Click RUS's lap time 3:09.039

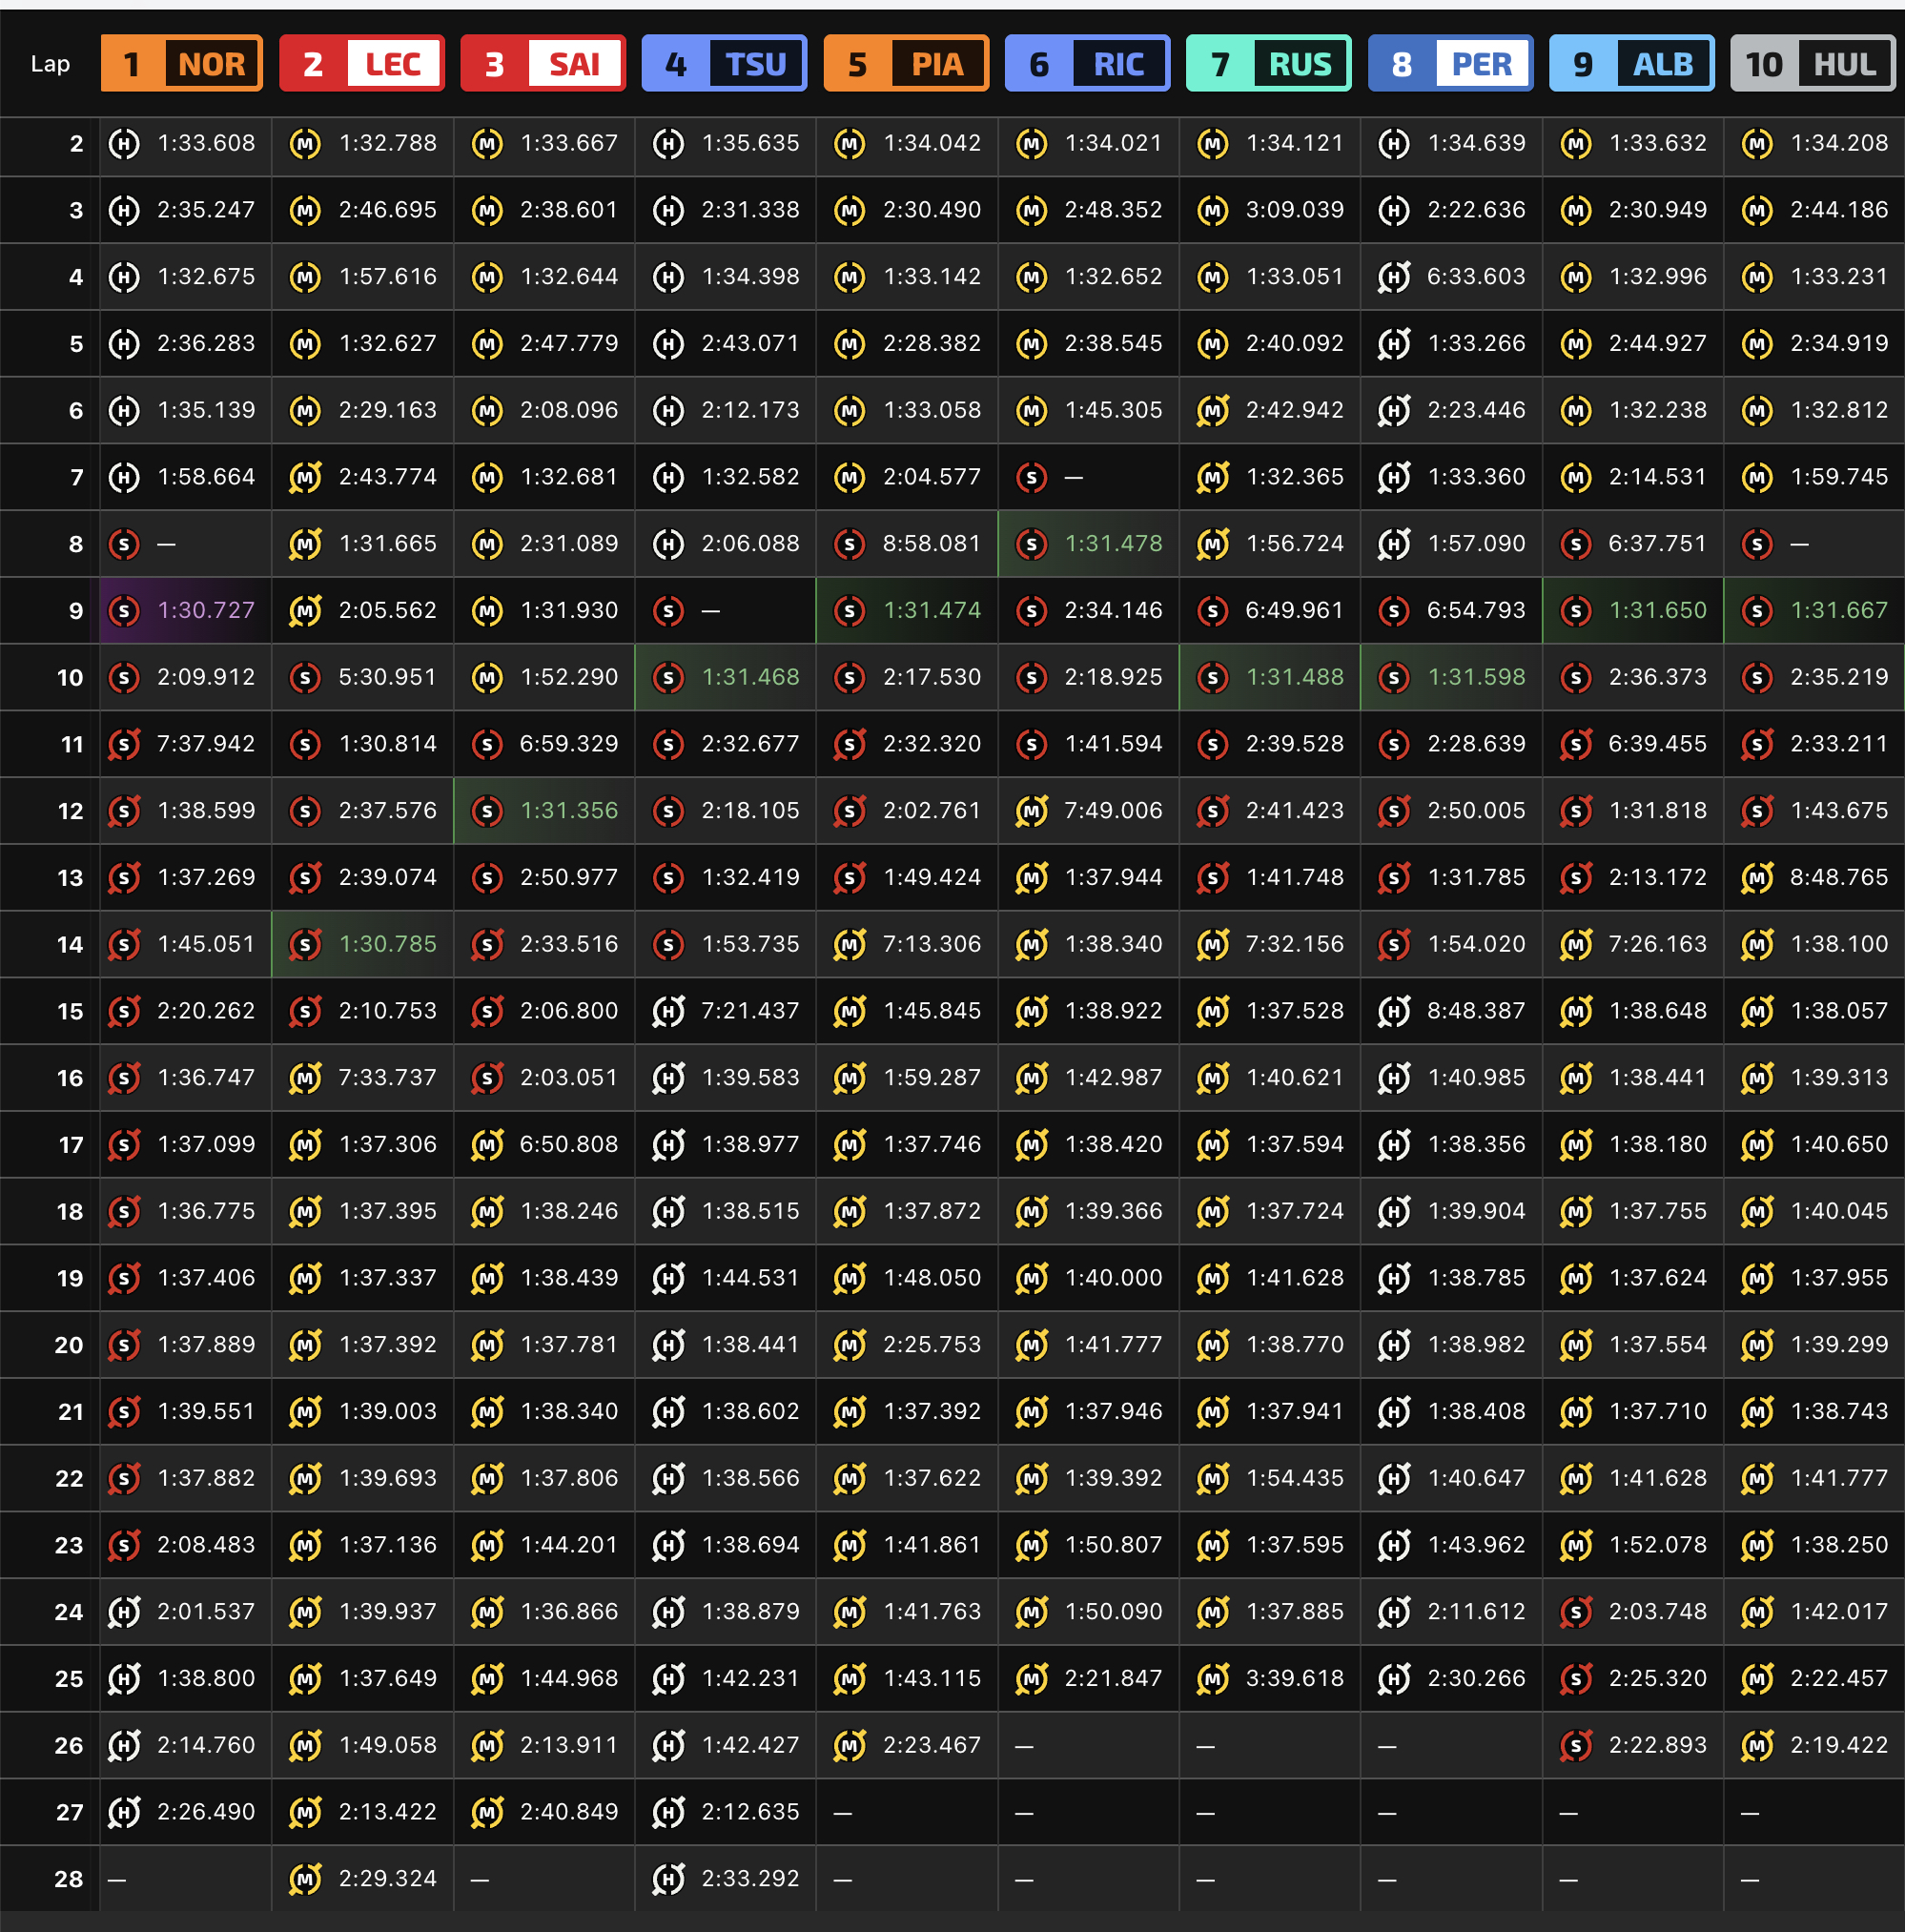pos(1295,210)
